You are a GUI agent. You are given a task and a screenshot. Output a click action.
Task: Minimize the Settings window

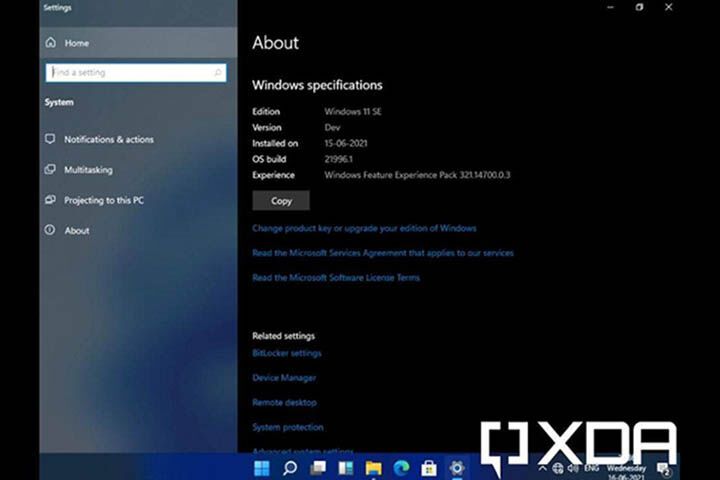click(x=610, y=7)
